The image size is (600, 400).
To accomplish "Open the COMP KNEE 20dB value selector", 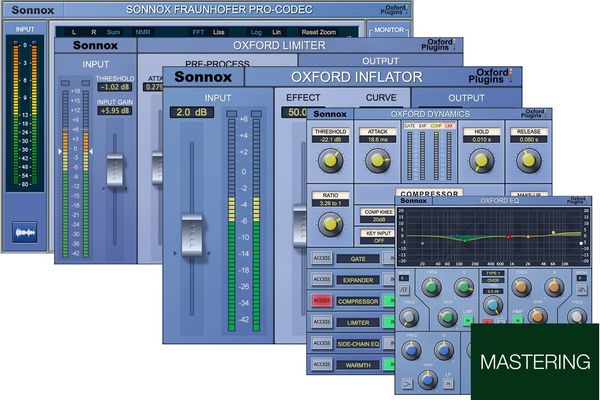I will (x=379, y=220).
